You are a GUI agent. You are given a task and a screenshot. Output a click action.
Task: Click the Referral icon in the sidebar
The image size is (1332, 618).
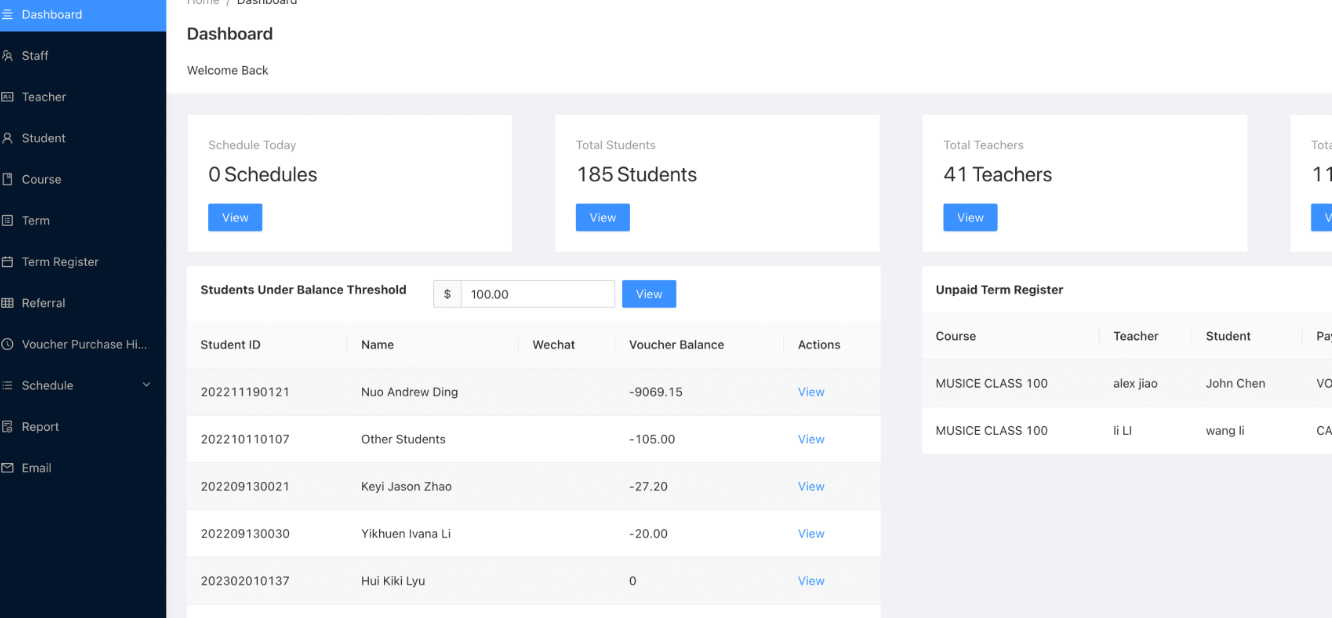coord(8,302)
